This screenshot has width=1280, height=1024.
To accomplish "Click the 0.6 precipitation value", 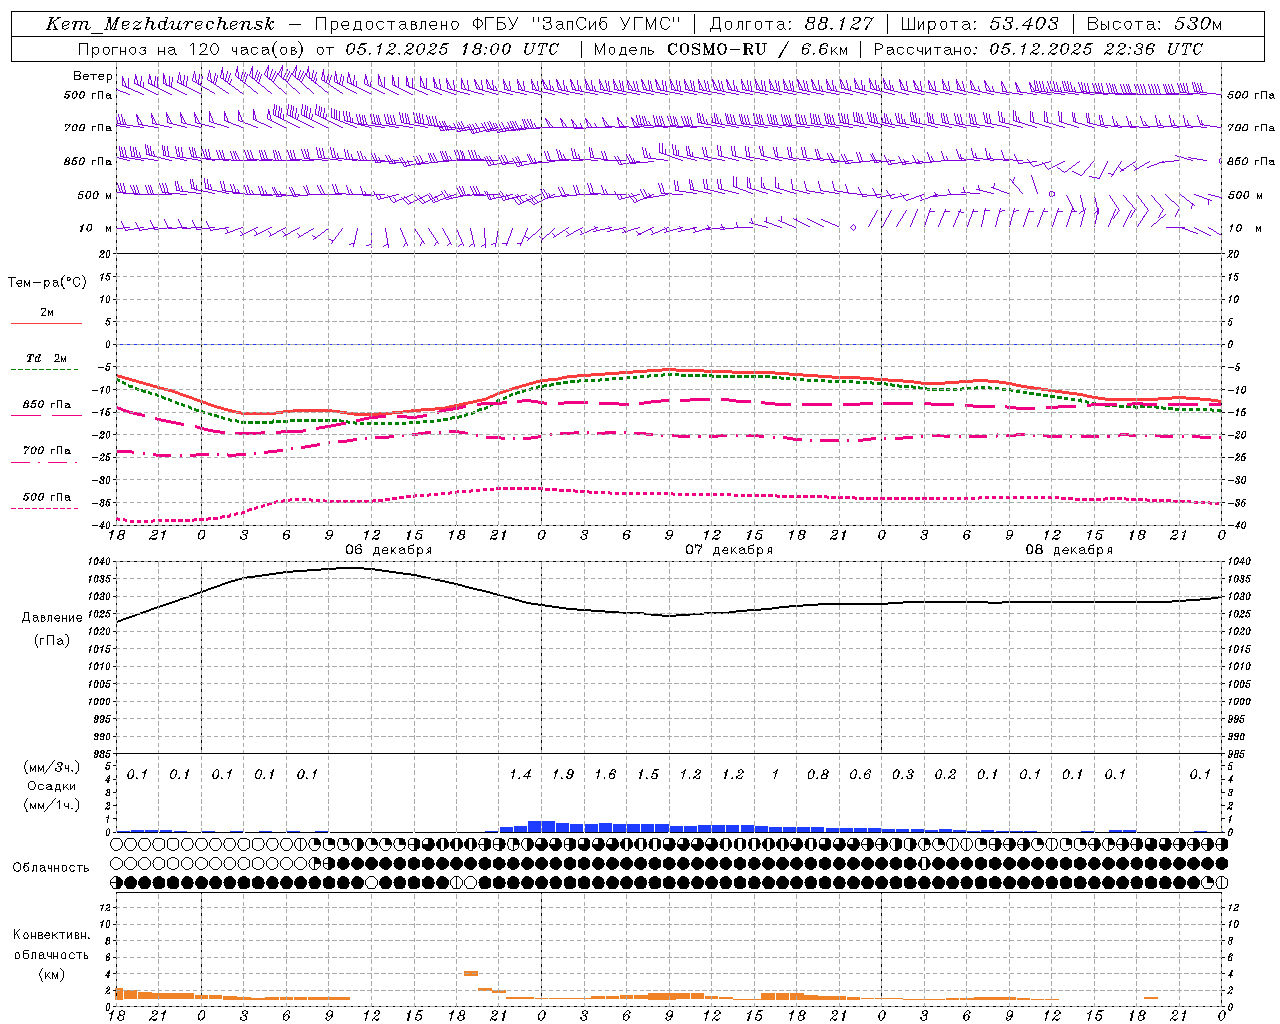I will [x=860, y=775].
